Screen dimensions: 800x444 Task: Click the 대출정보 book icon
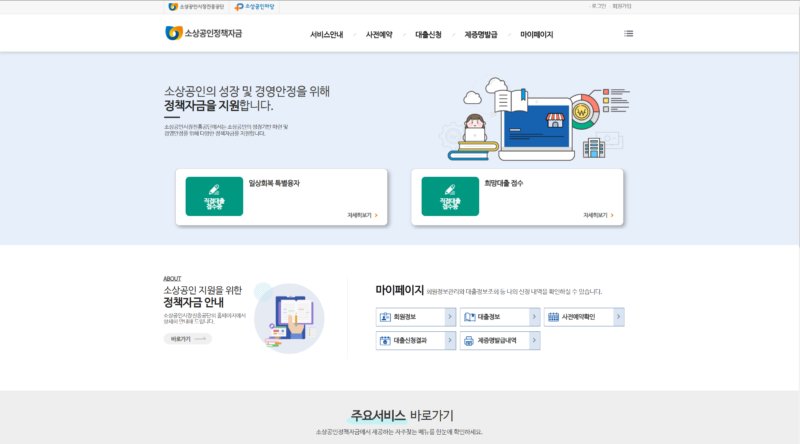(x=469, y=317)
